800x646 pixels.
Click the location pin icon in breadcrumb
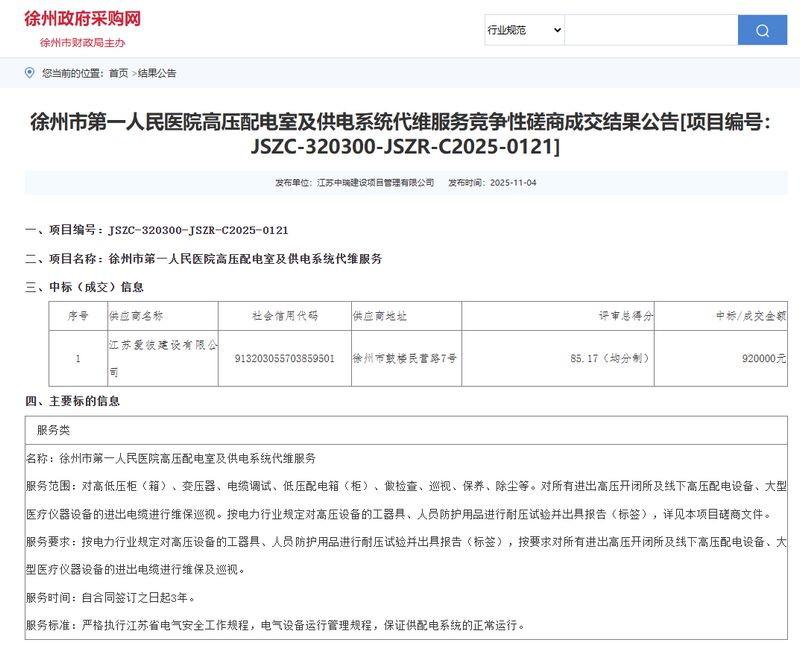30,73
